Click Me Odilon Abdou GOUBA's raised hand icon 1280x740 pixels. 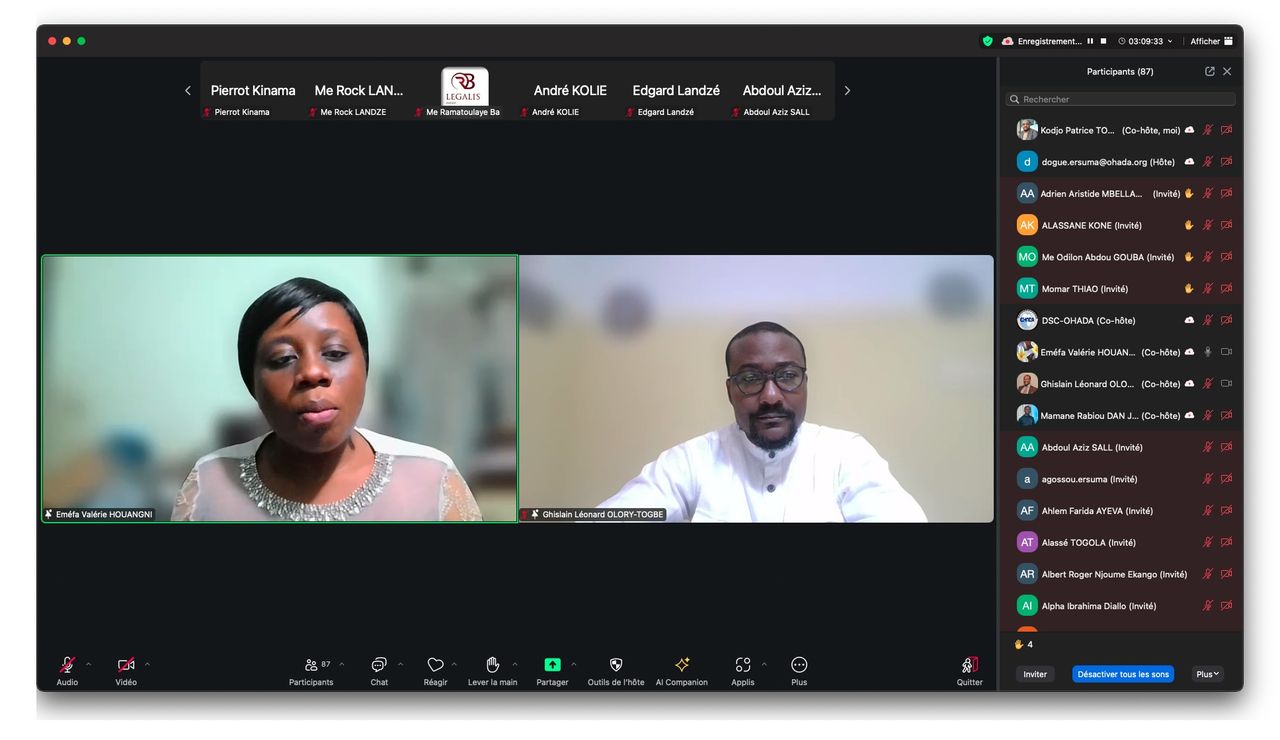[1189, 257]
